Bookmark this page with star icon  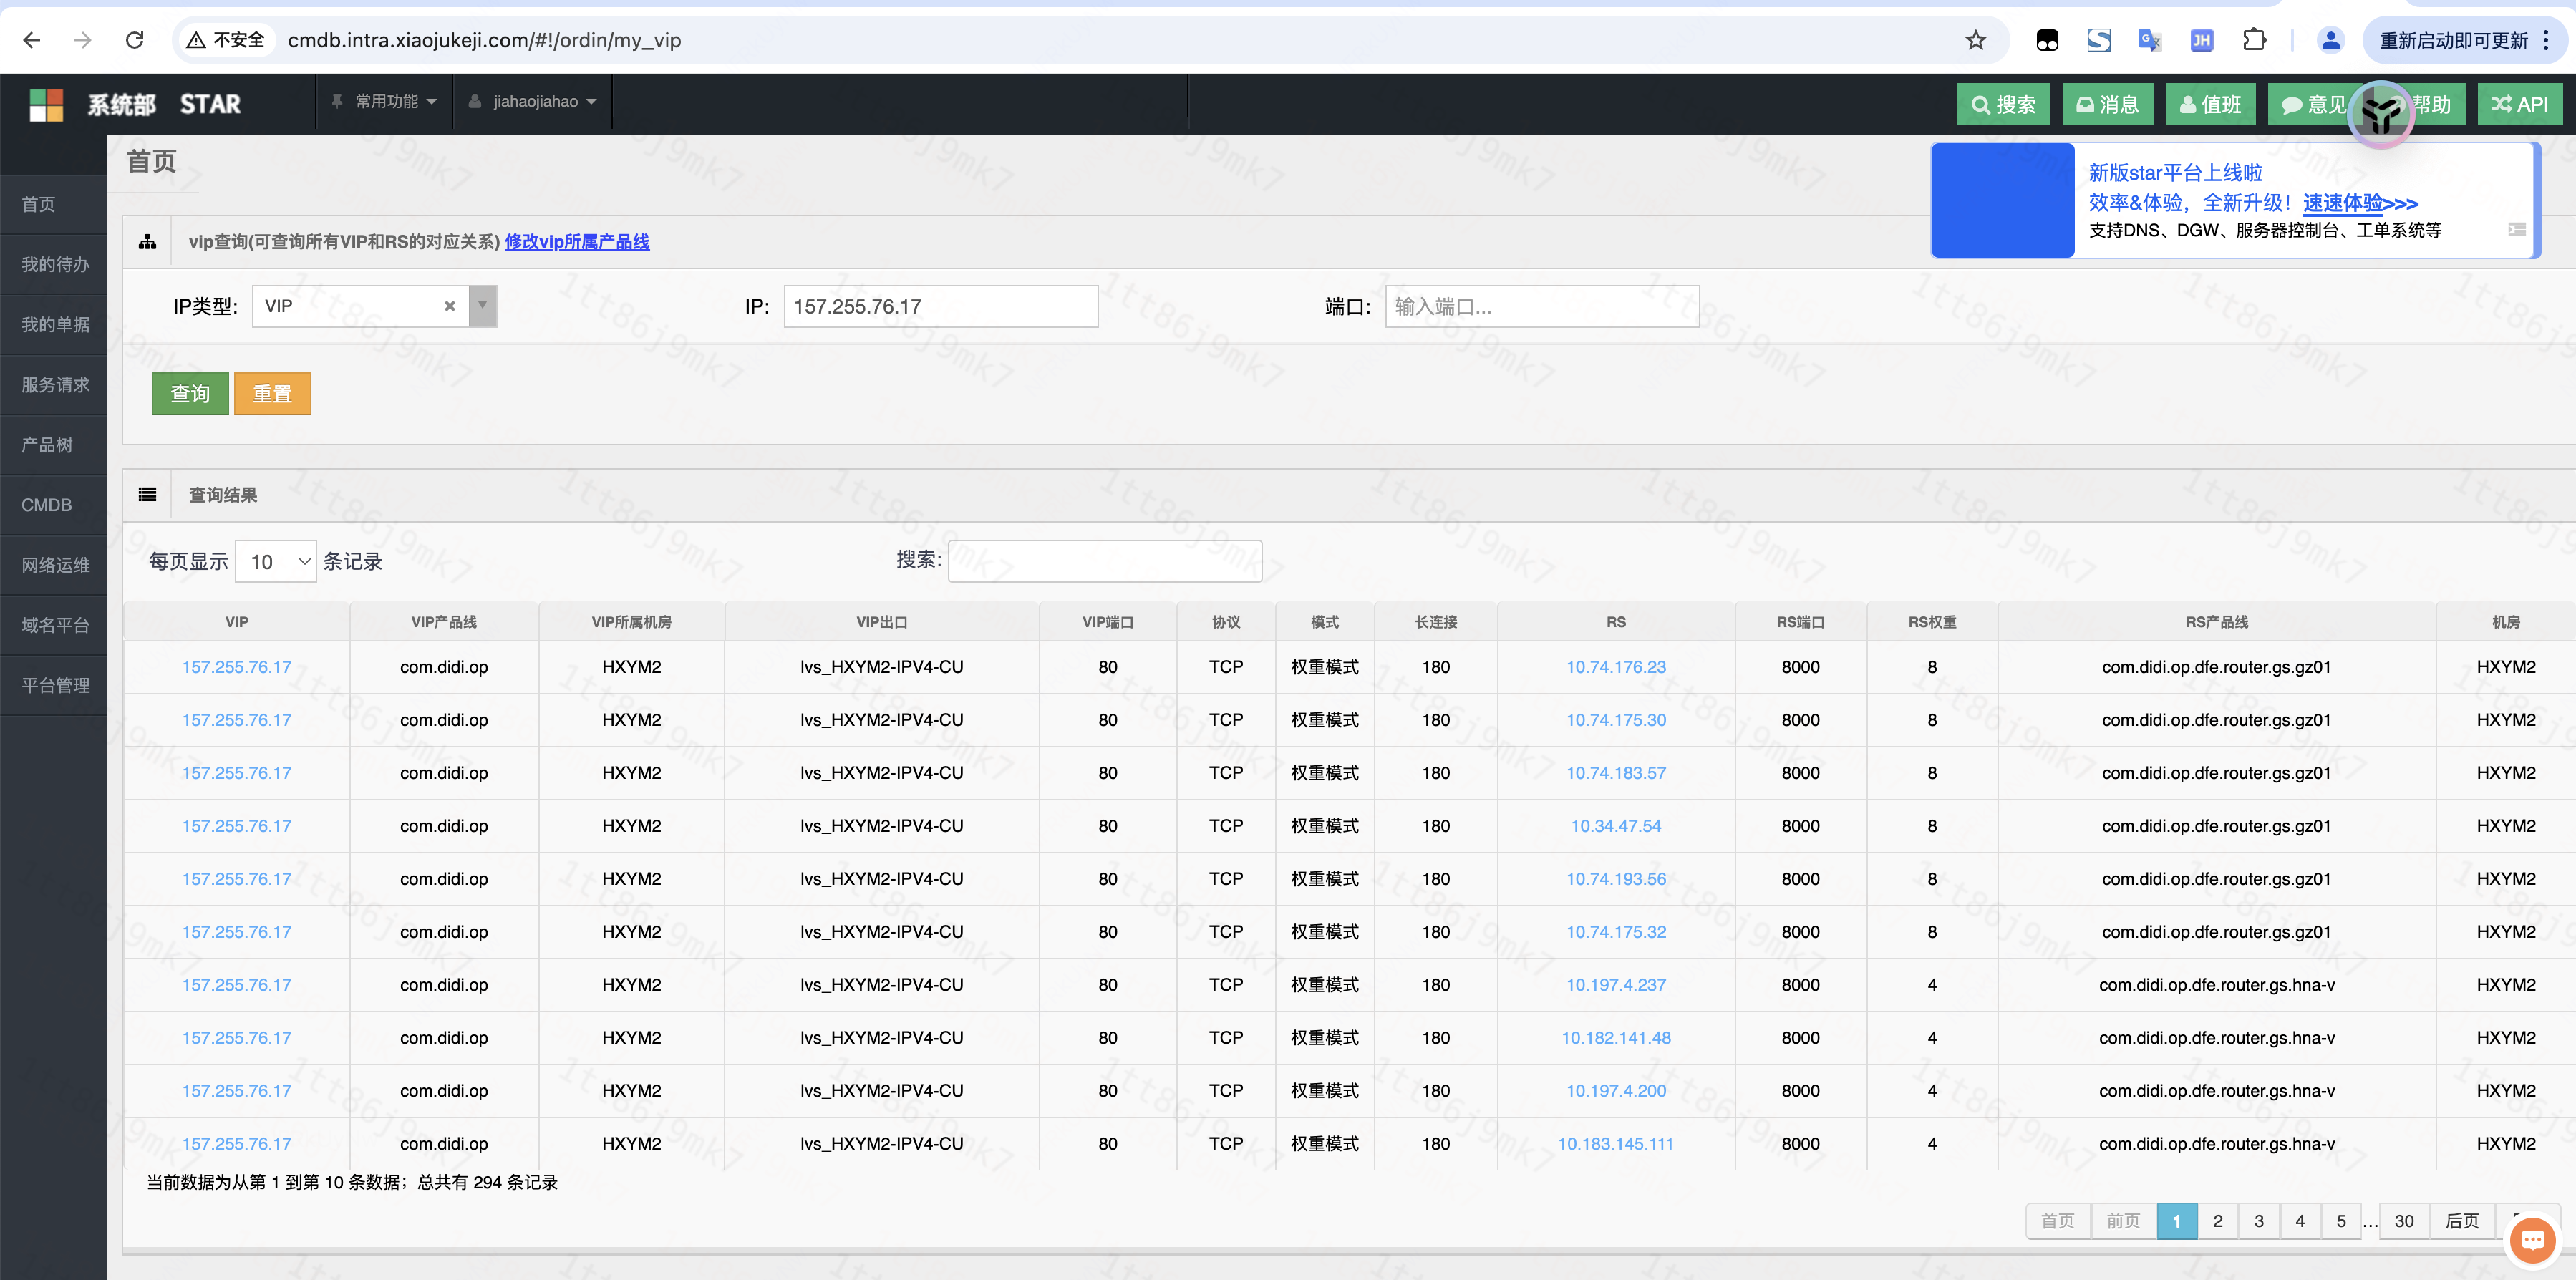1975,40
